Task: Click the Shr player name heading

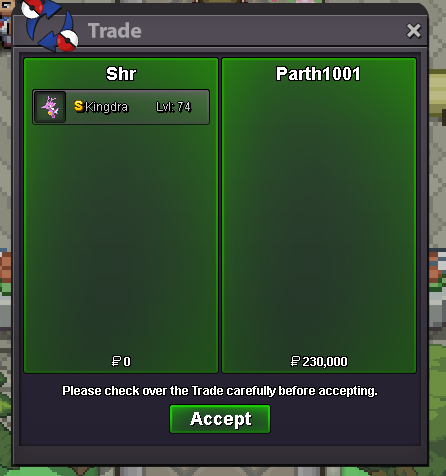Action: [x=121, y=74]
